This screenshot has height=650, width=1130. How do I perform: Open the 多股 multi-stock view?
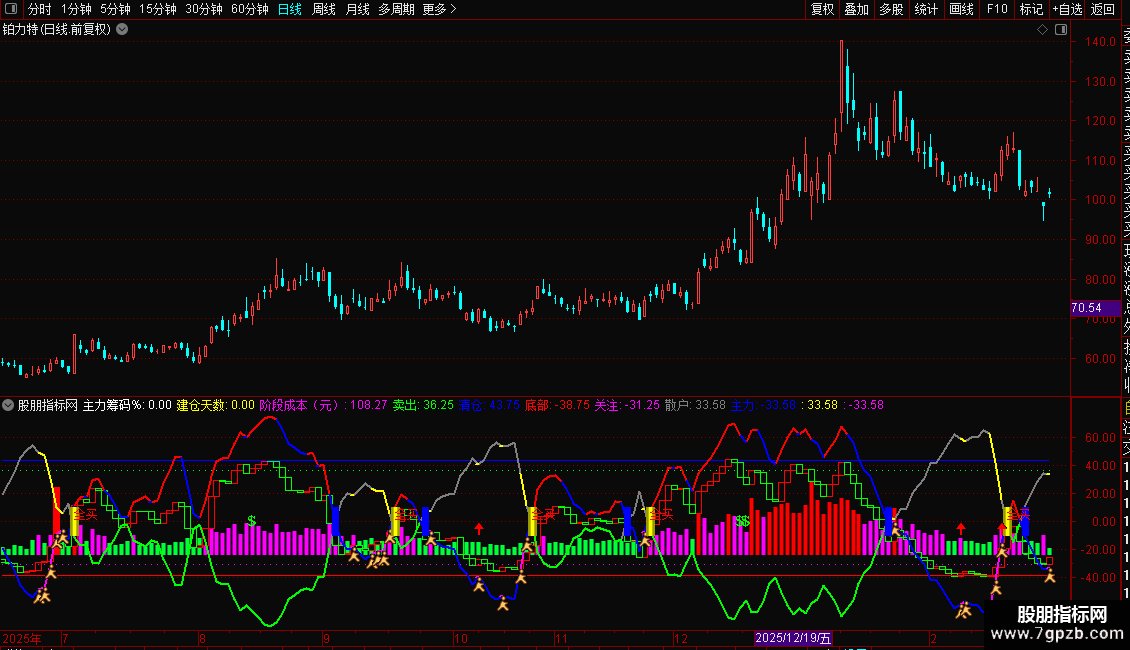[891, 9]
